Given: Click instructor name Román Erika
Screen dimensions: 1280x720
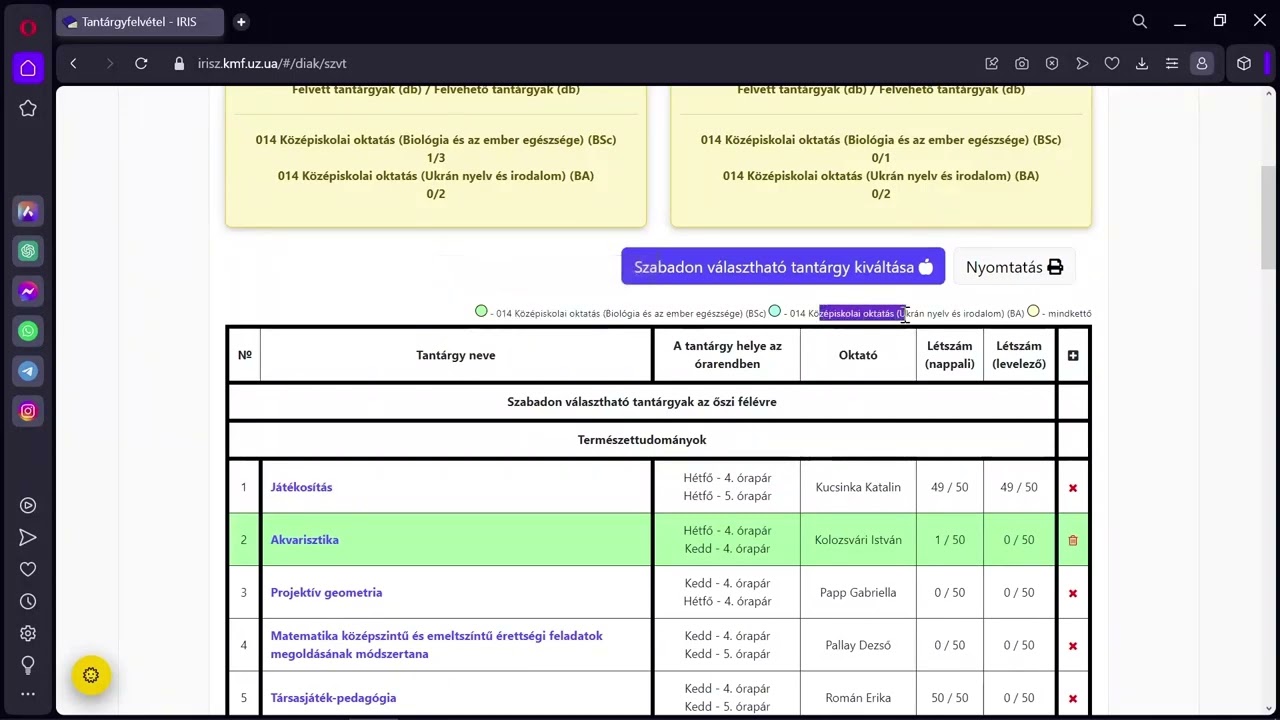Looking at the screenshot, I should click(x=858, y=698).
